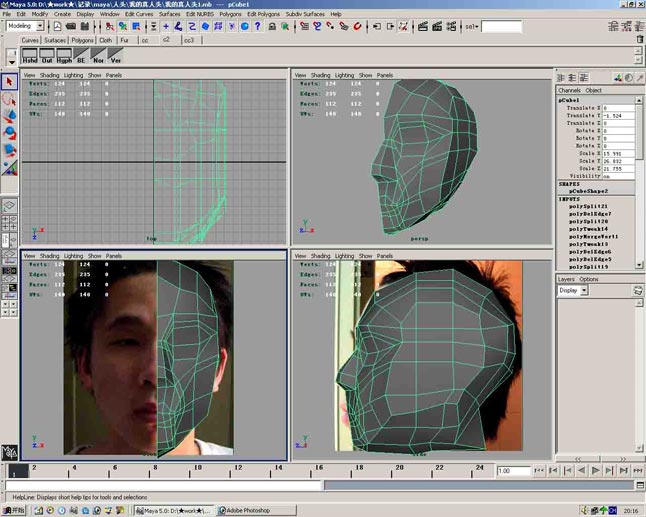Select the arrow Select tool
This screenshot has width=646, height=517.
[9, 82]
